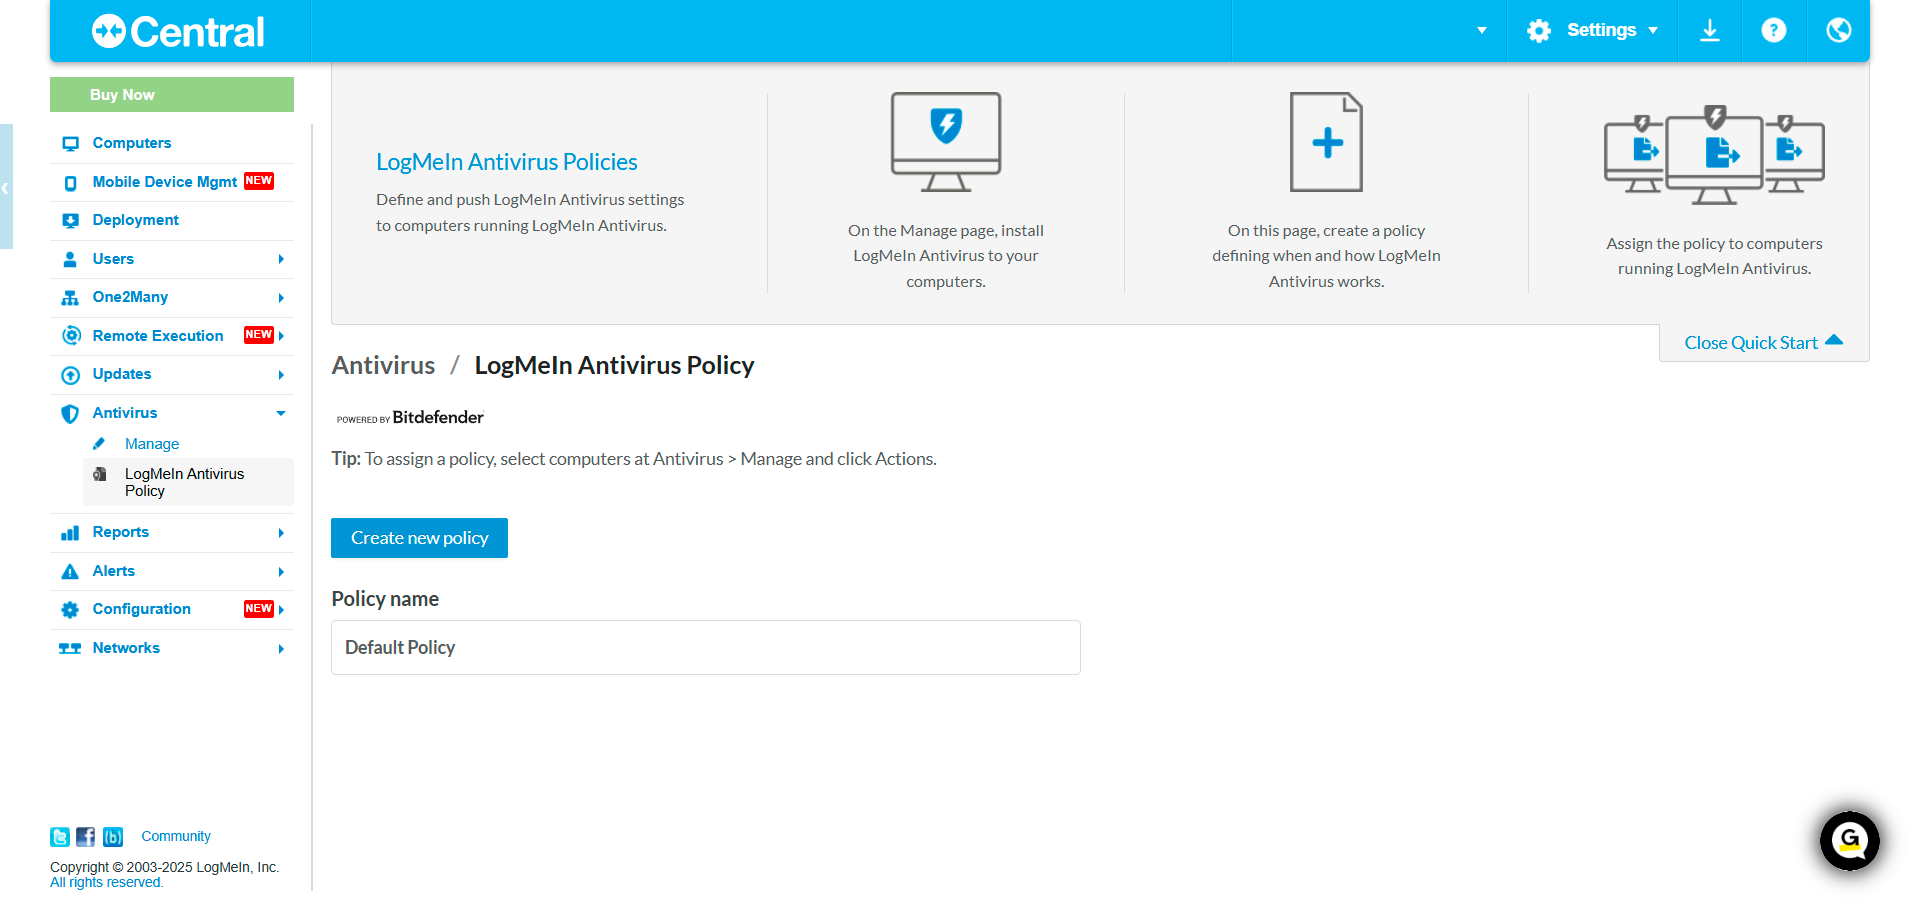Close the Quick Start panel
Image resolution: width=1919 pixels, height=908 pixels.
pos(1764,343)
